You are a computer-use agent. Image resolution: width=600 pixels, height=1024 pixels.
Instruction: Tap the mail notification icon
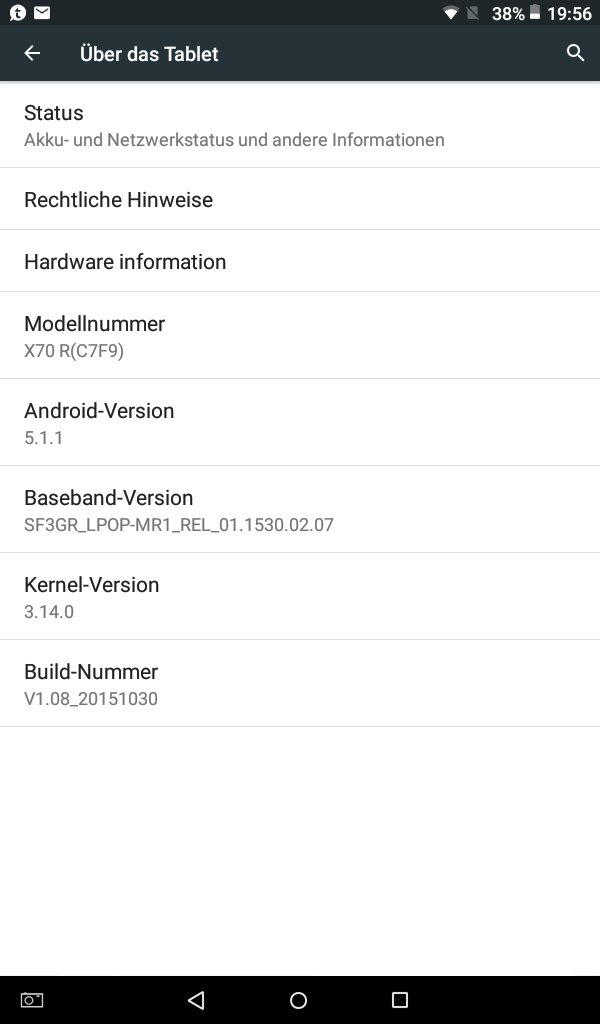coord(42,13)
